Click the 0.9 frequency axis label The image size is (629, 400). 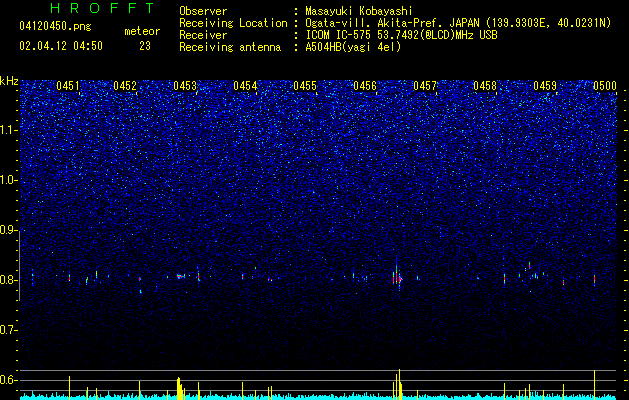[x=8, y=230]
